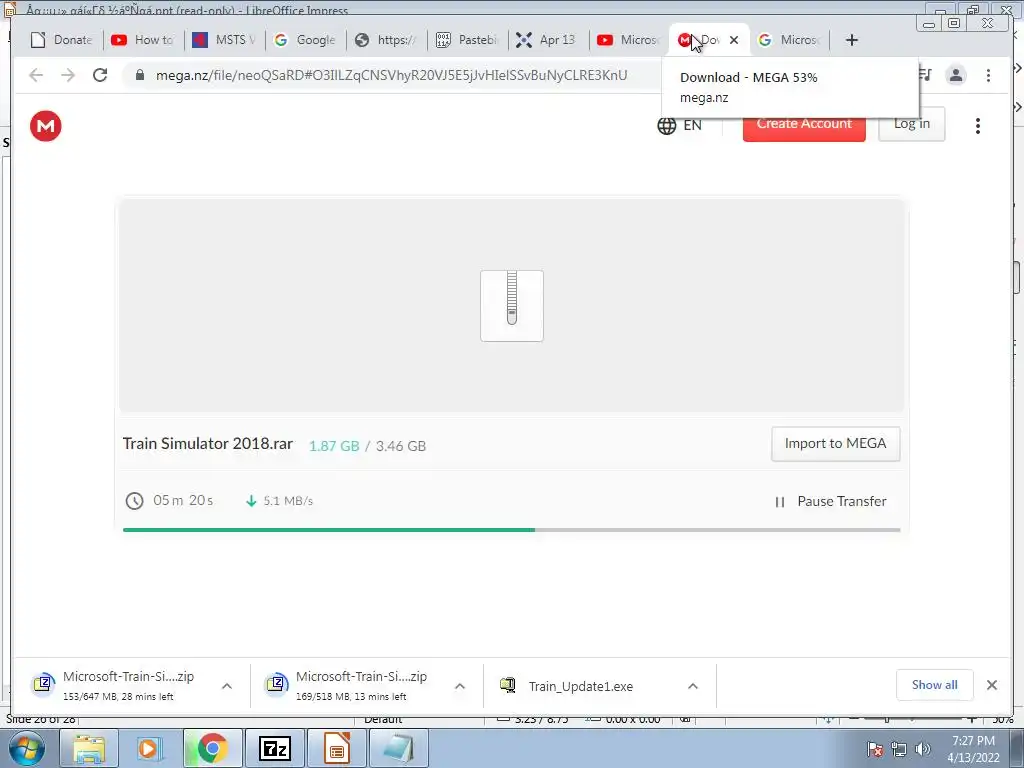Open the language globe selector EN
1024x768 pixels.
tap(679, 125)
